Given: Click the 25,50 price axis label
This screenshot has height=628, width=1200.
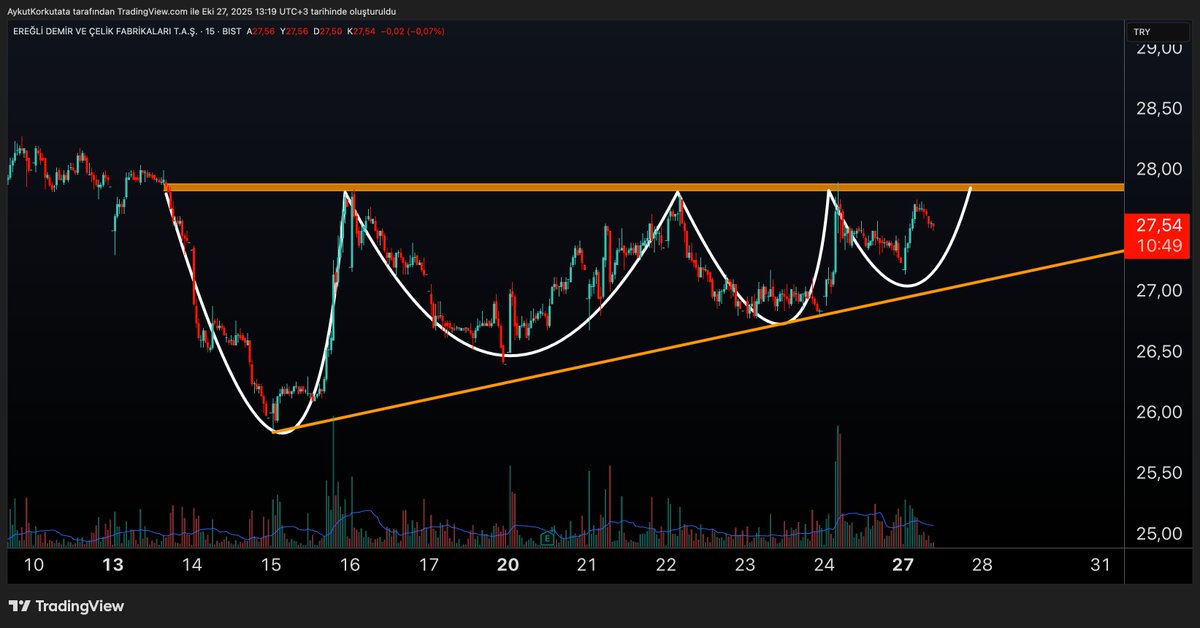Looking at the screenshot, I should click(1157, 473).
